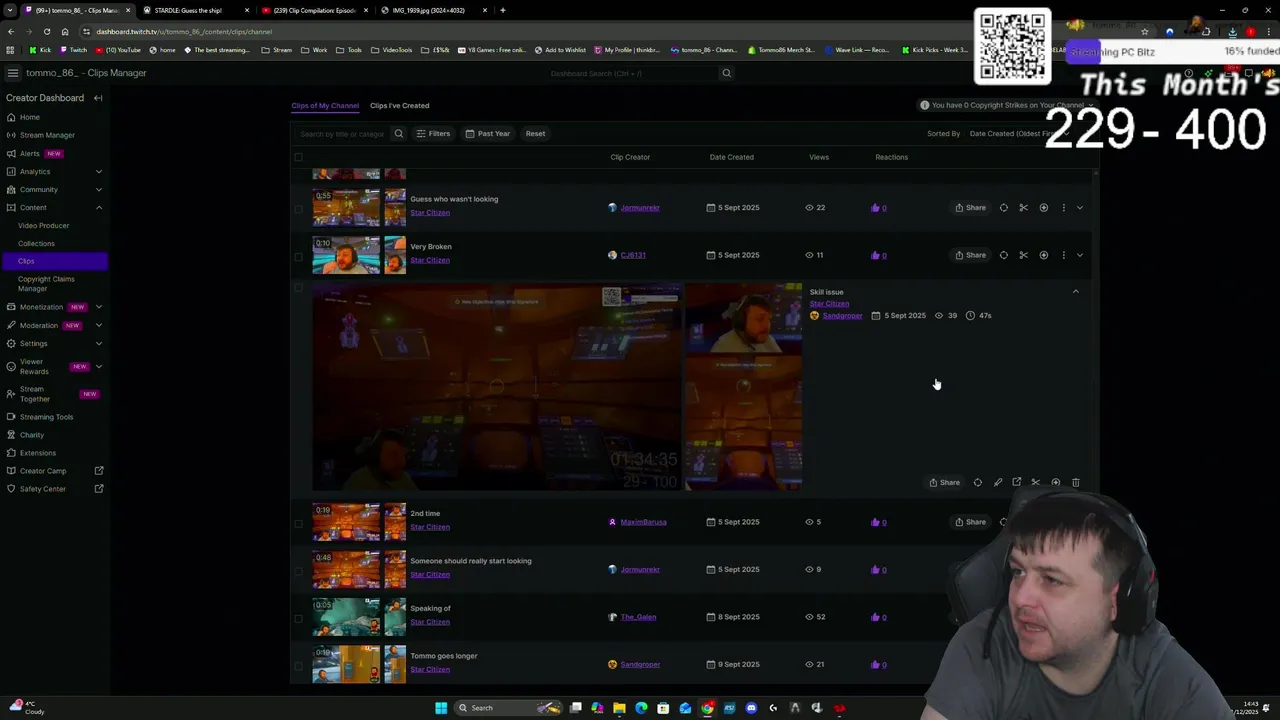Go to Stream Manager

click(x=47, y=135)
